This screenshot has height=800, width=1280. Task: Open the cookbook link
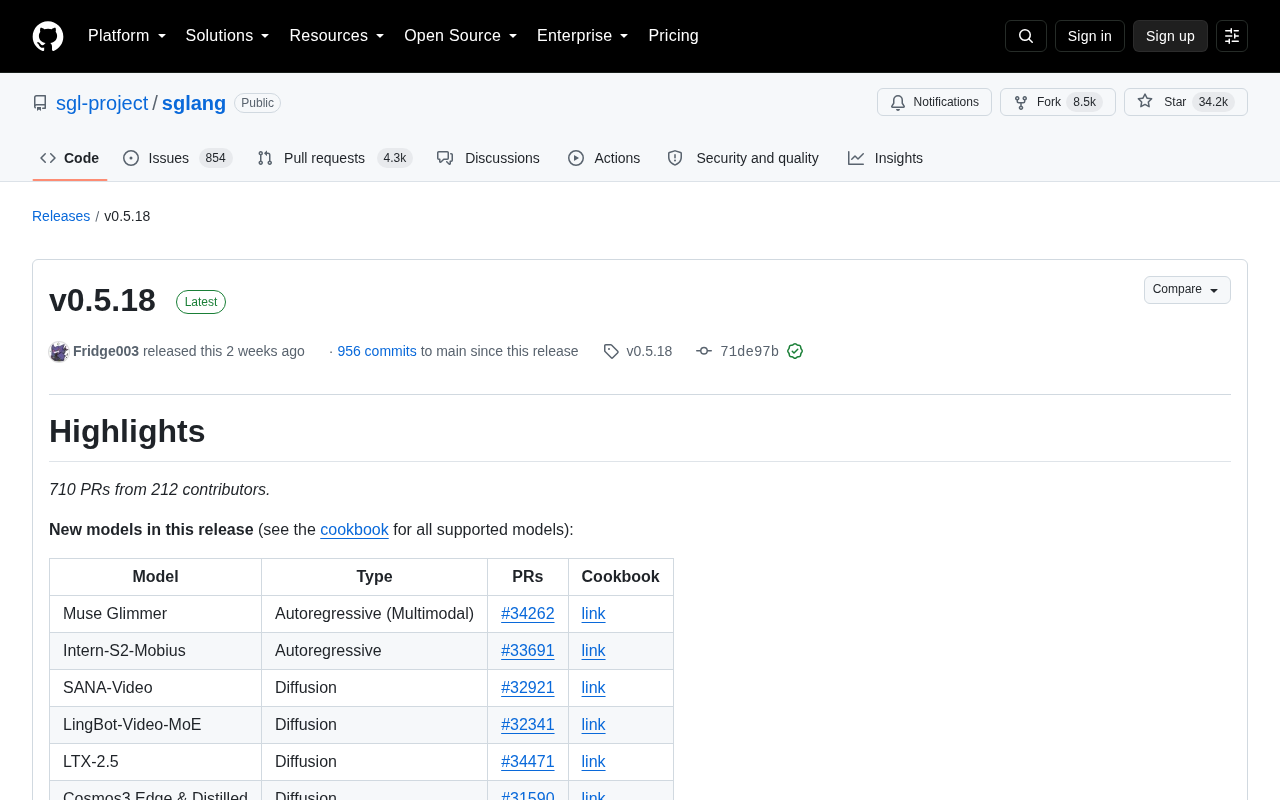(x=354, y=529)
